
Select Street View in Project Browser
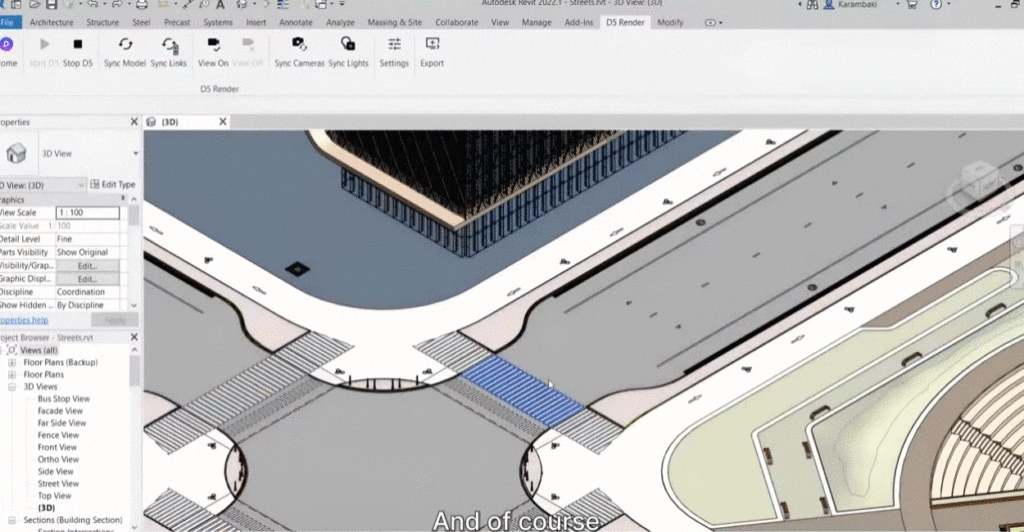click(58, 484)
